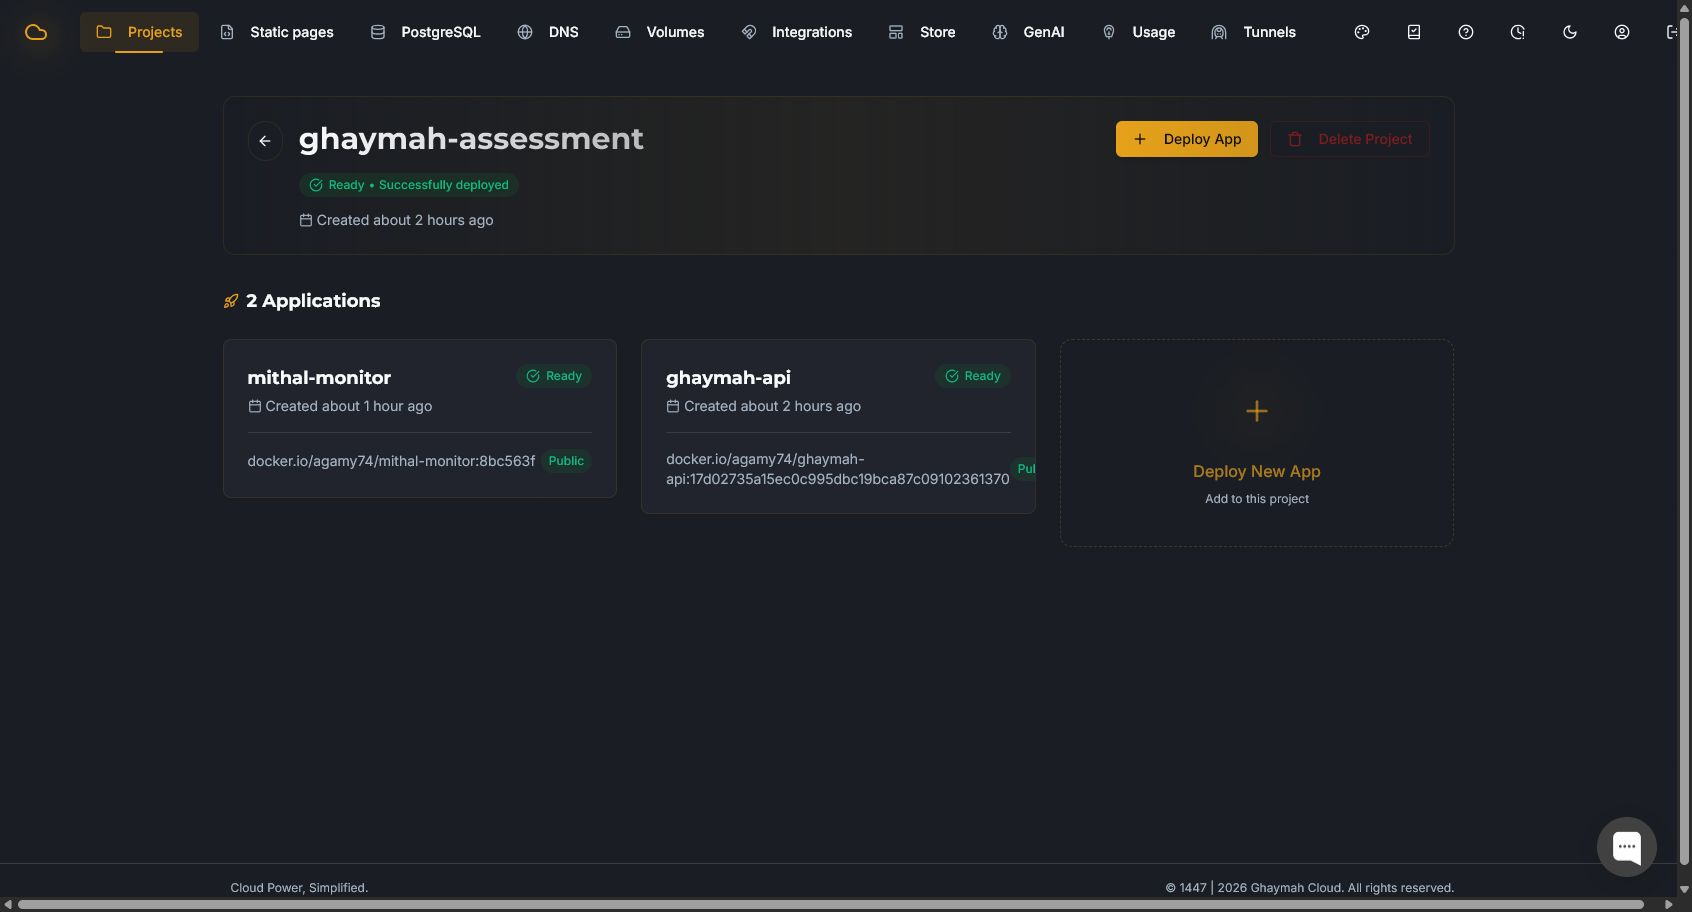Open the clock alert history icon
The width and height of the screenshot is (1692, 912).
click(x=1518, y=32)
